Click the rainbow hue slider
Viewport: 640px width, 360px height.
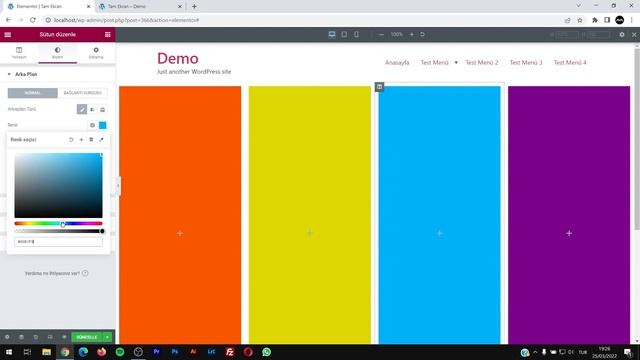[x=58, y=224]
